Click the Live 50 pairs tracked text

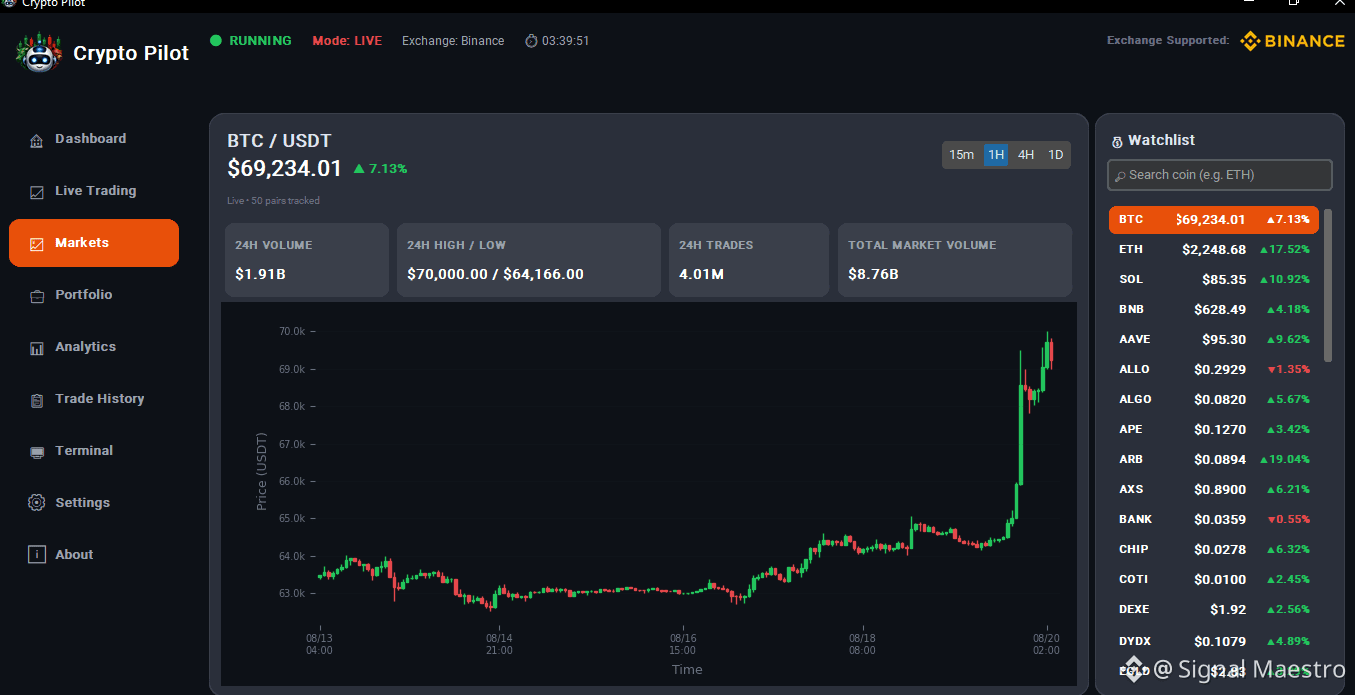click(273, 201)
